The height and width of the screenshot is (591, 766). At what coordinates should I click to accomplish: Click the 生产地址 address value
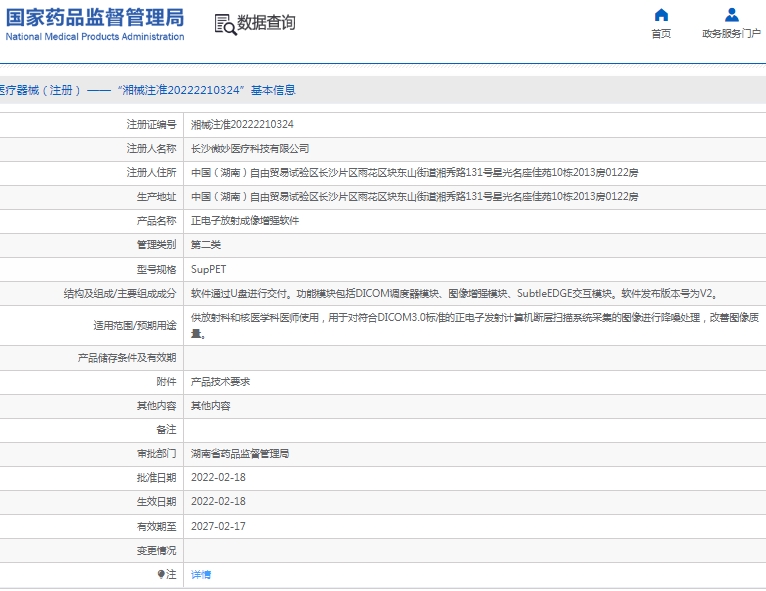click(x=414, y=196)
